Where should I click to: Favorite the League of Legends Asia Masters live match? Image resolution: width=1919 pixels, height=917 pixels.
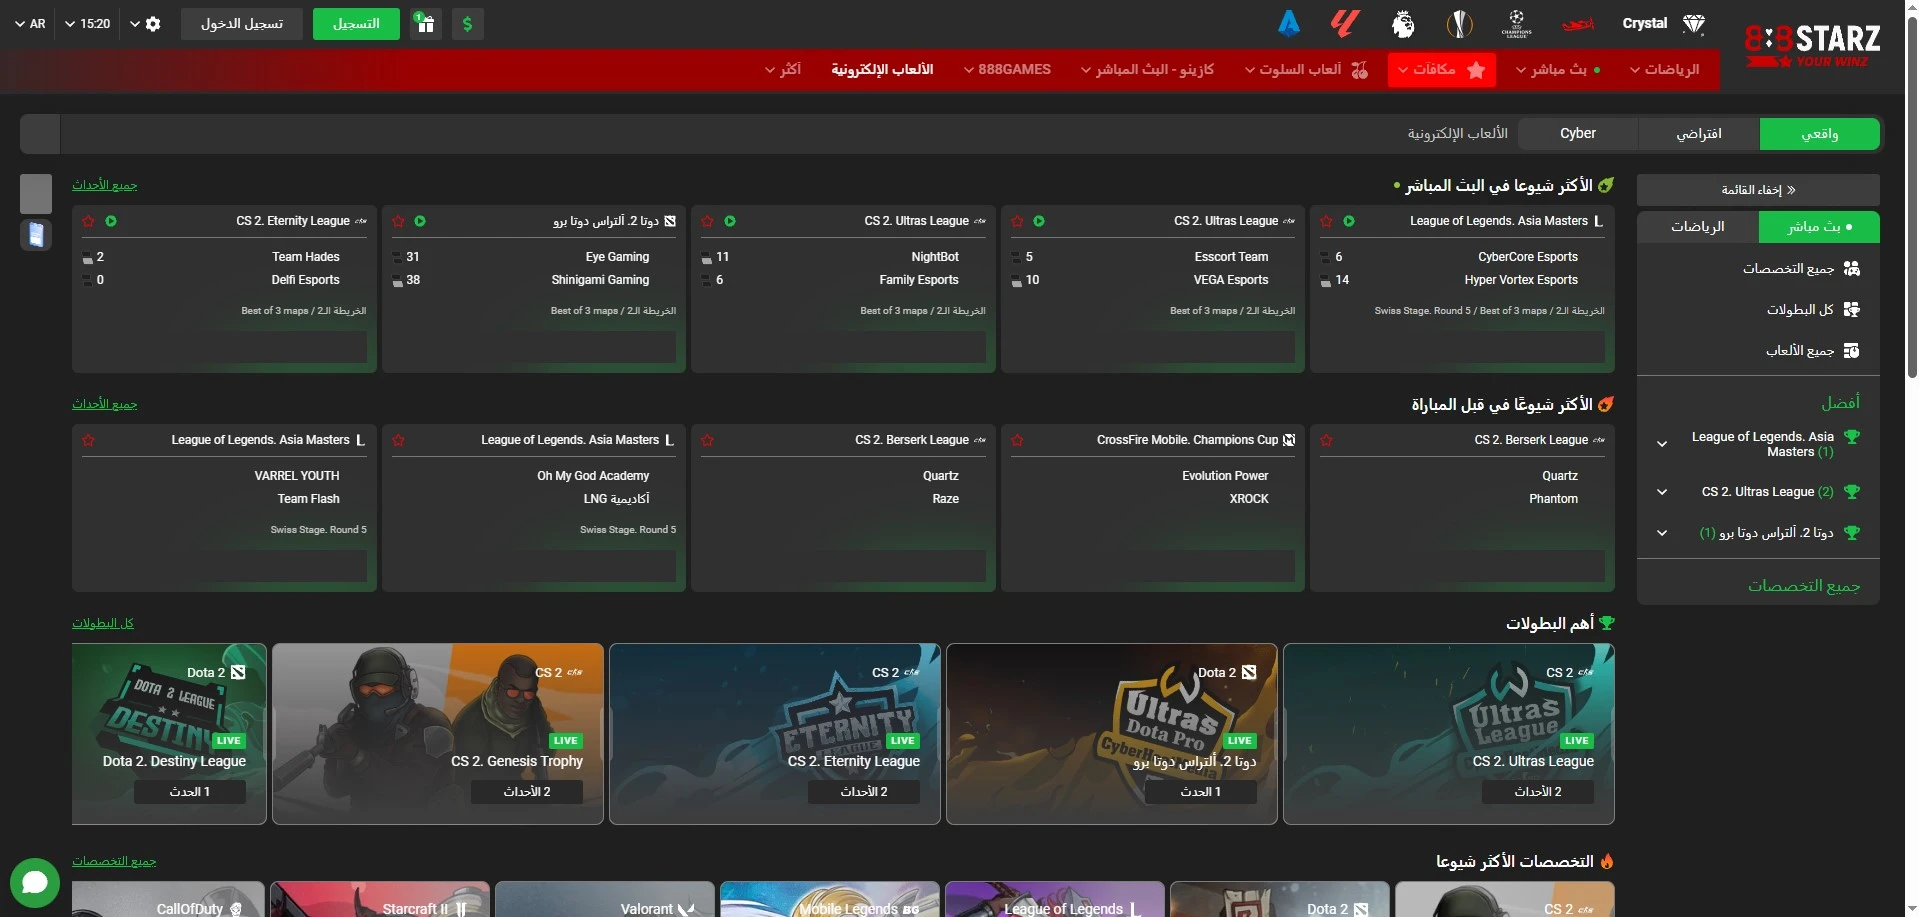pyautogui.click(x=1326, y=221)
